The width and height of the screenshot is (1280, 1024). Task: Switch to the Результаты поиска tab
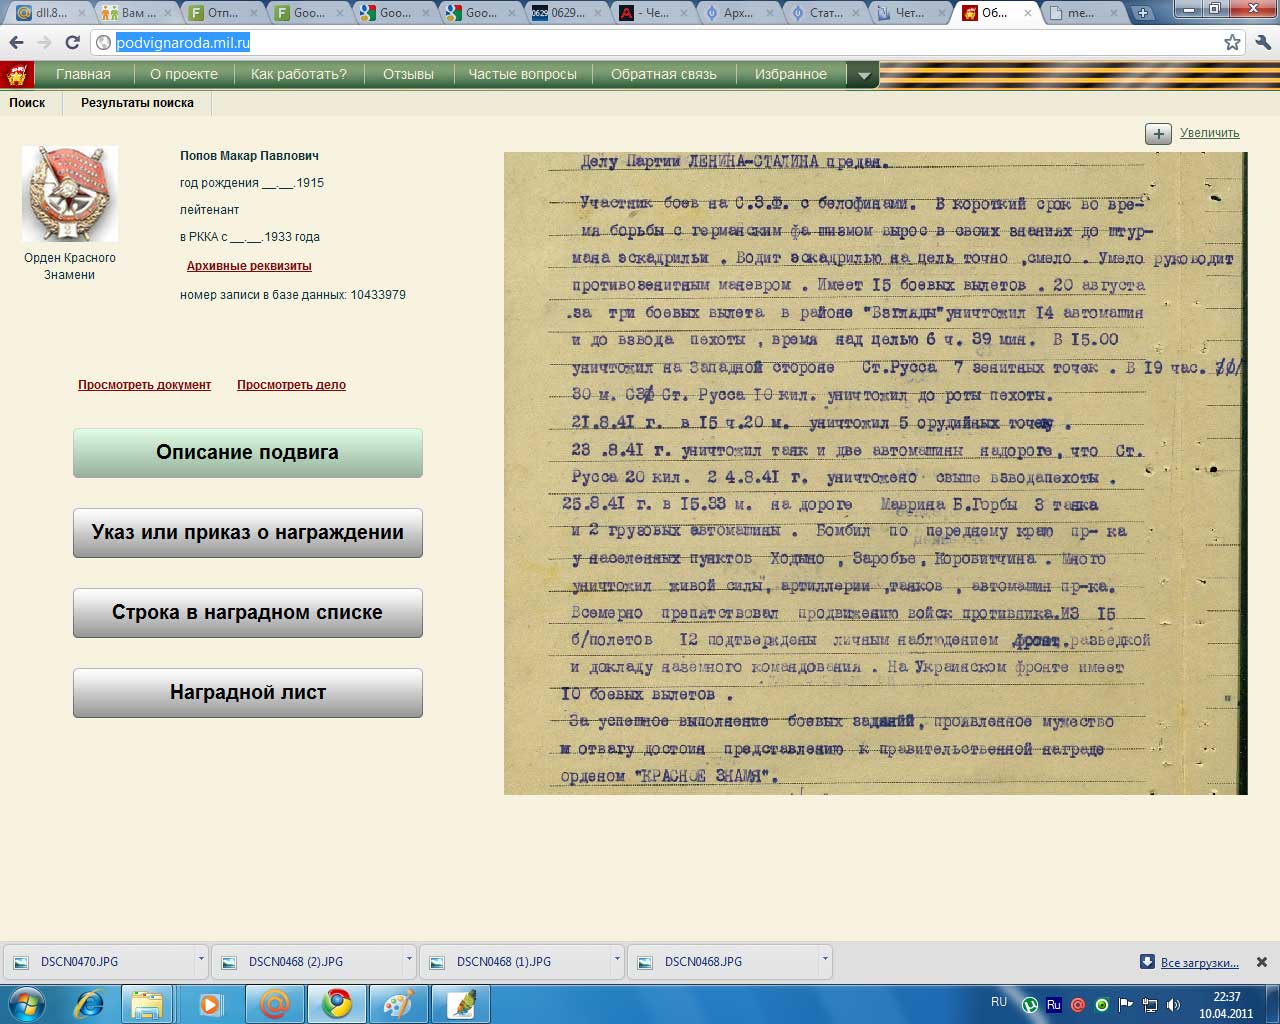[137, 103]
